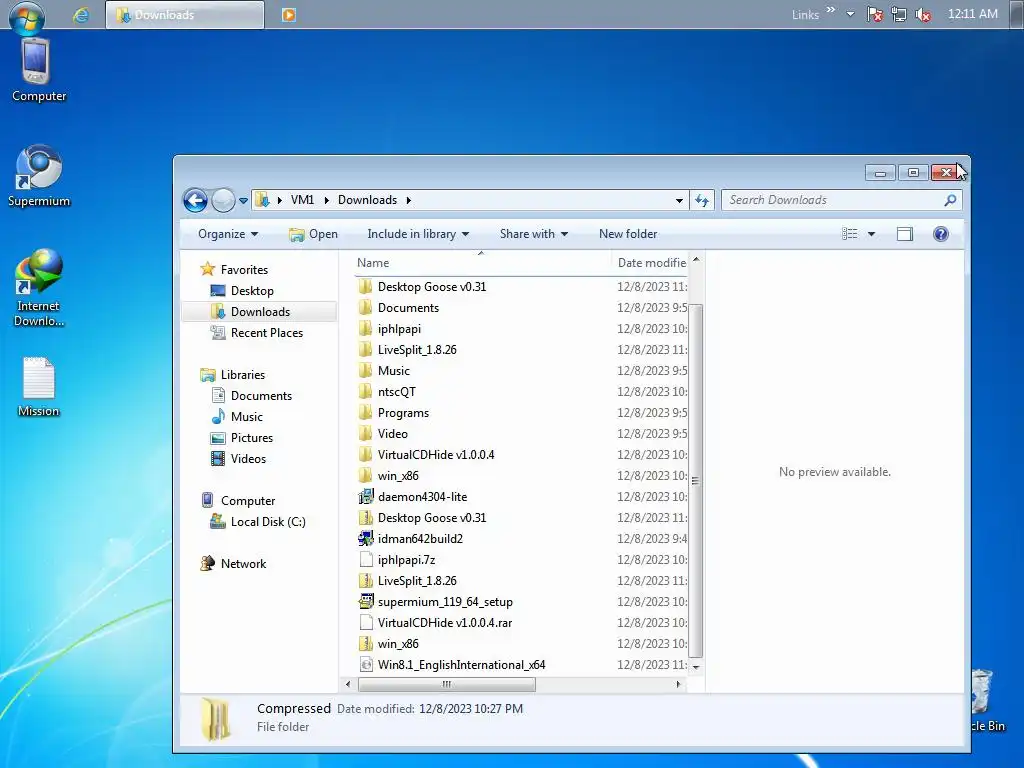The width and height of the screenshot is (1024, 768).
Task: Click horizontal scrollbar right arrow
Action: click(678, 684)
